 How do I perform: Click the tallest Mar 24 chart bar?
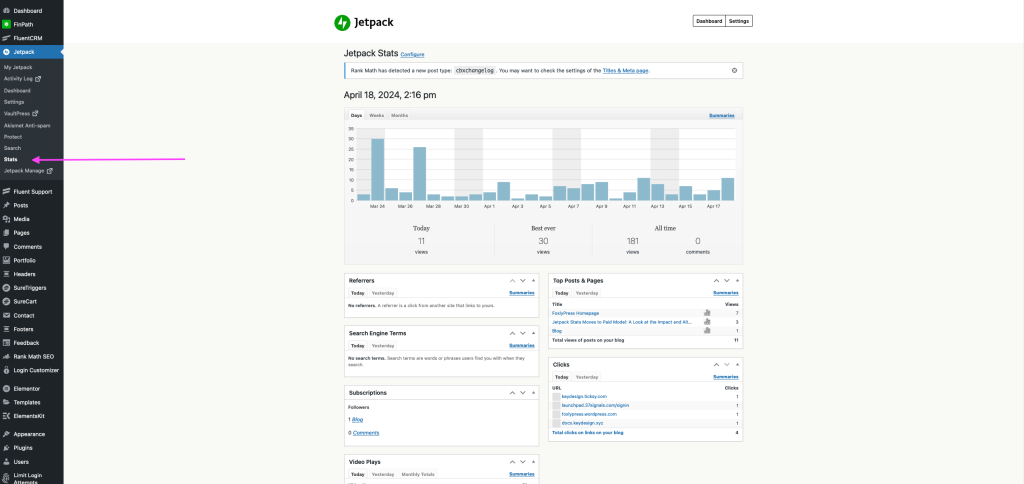pyautogui.click(x=377, y=169)
